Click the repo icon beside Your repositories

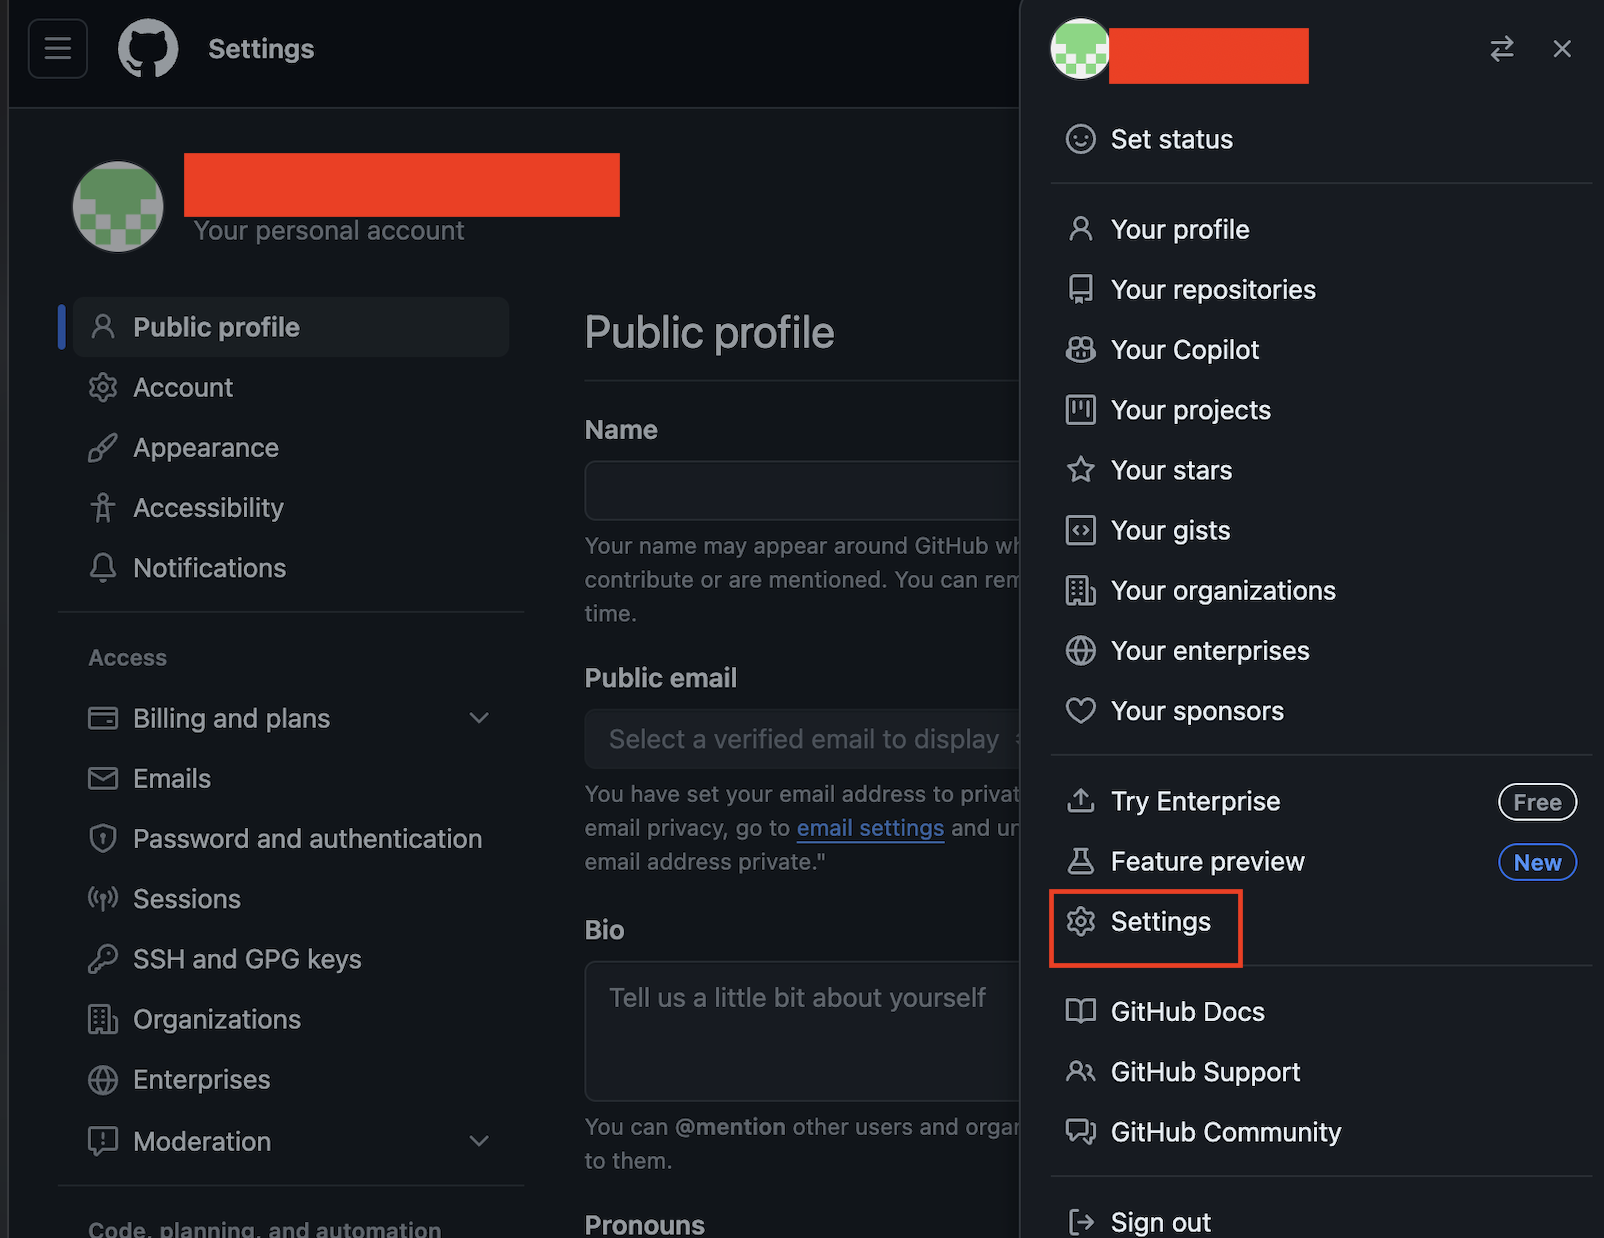[x=1080, y=289]
